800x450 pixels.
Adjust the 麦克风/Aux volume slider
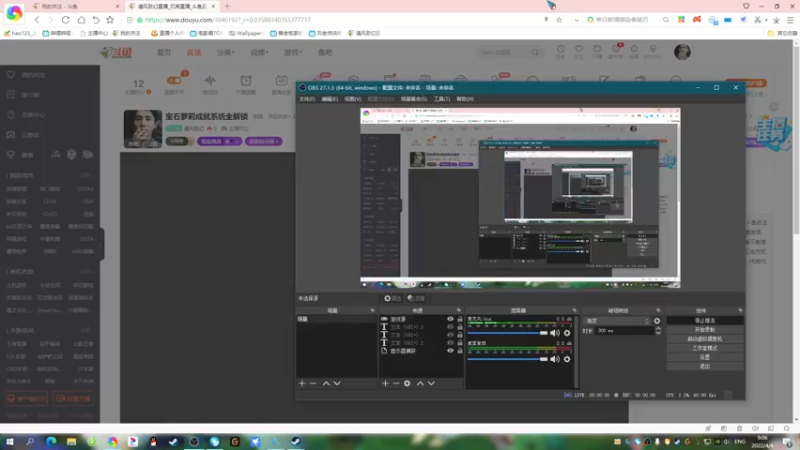coord(508,333)
